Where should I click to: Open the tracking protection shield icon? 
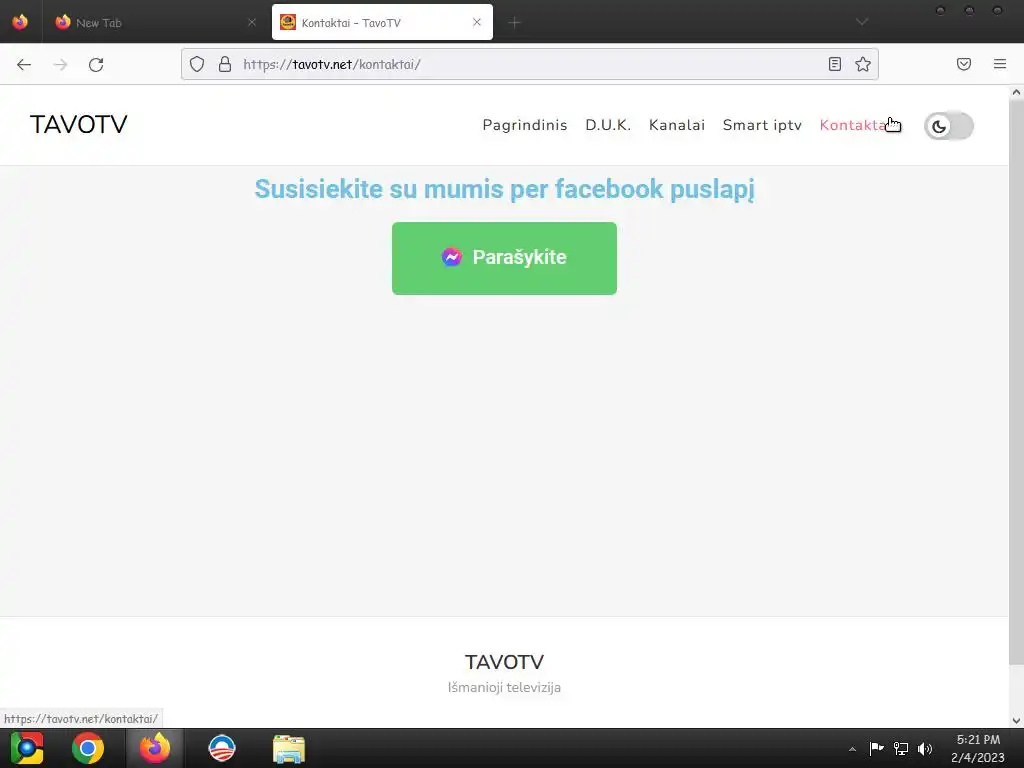click(x=197, y=64)
